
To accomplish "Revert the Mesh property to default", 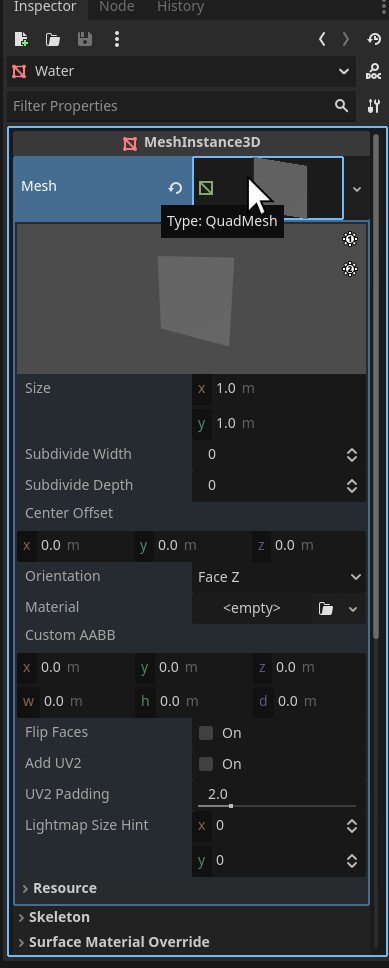I will coord(175,188).
